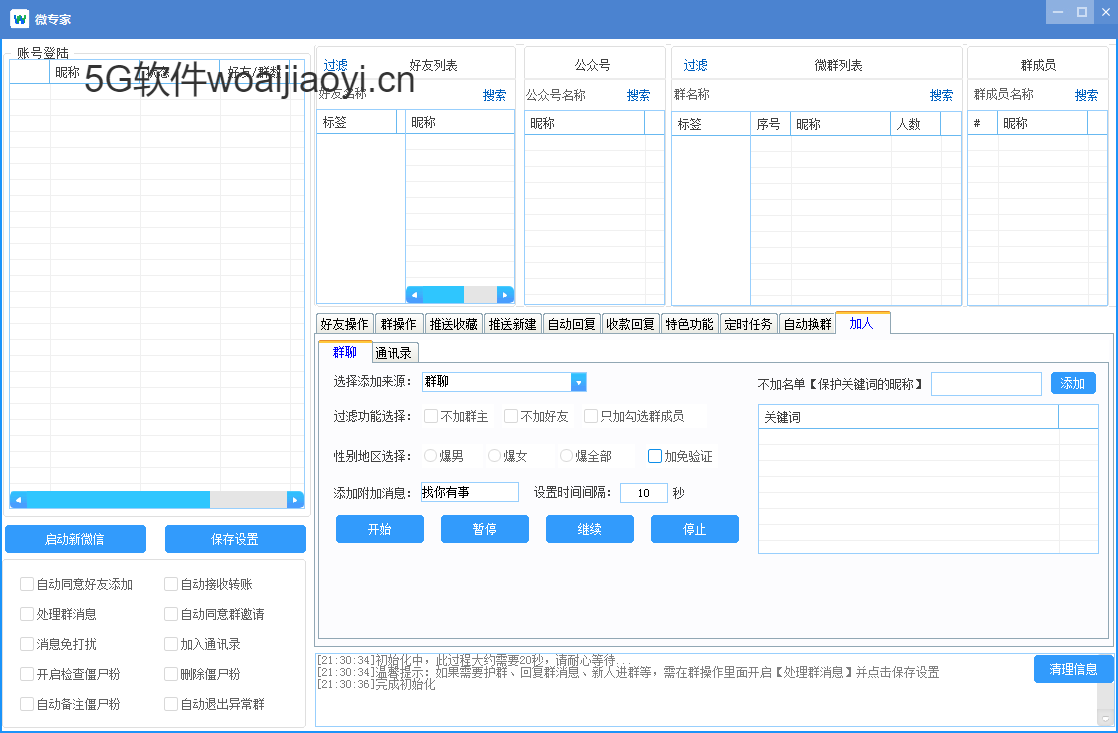The width and height of the screenshot is (1118, 733).
Task: Open the 推送收藏 tab
Action: coord(453,324)
